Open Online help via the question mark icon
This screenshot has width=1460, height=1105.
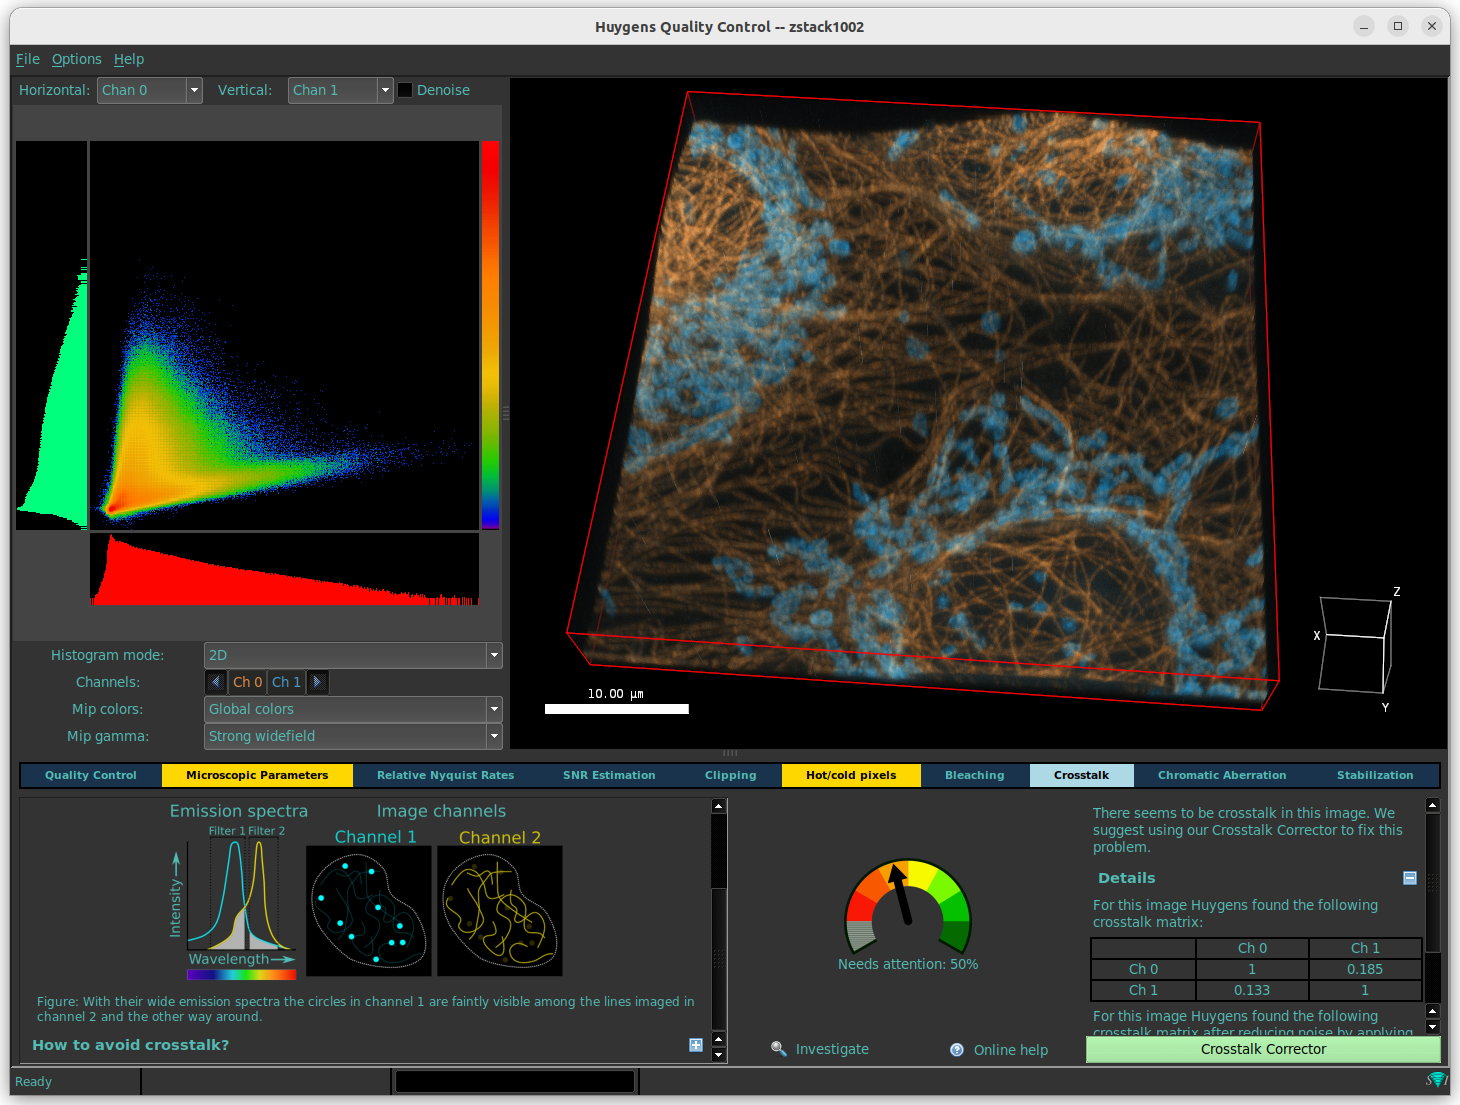coord(956,1049)
